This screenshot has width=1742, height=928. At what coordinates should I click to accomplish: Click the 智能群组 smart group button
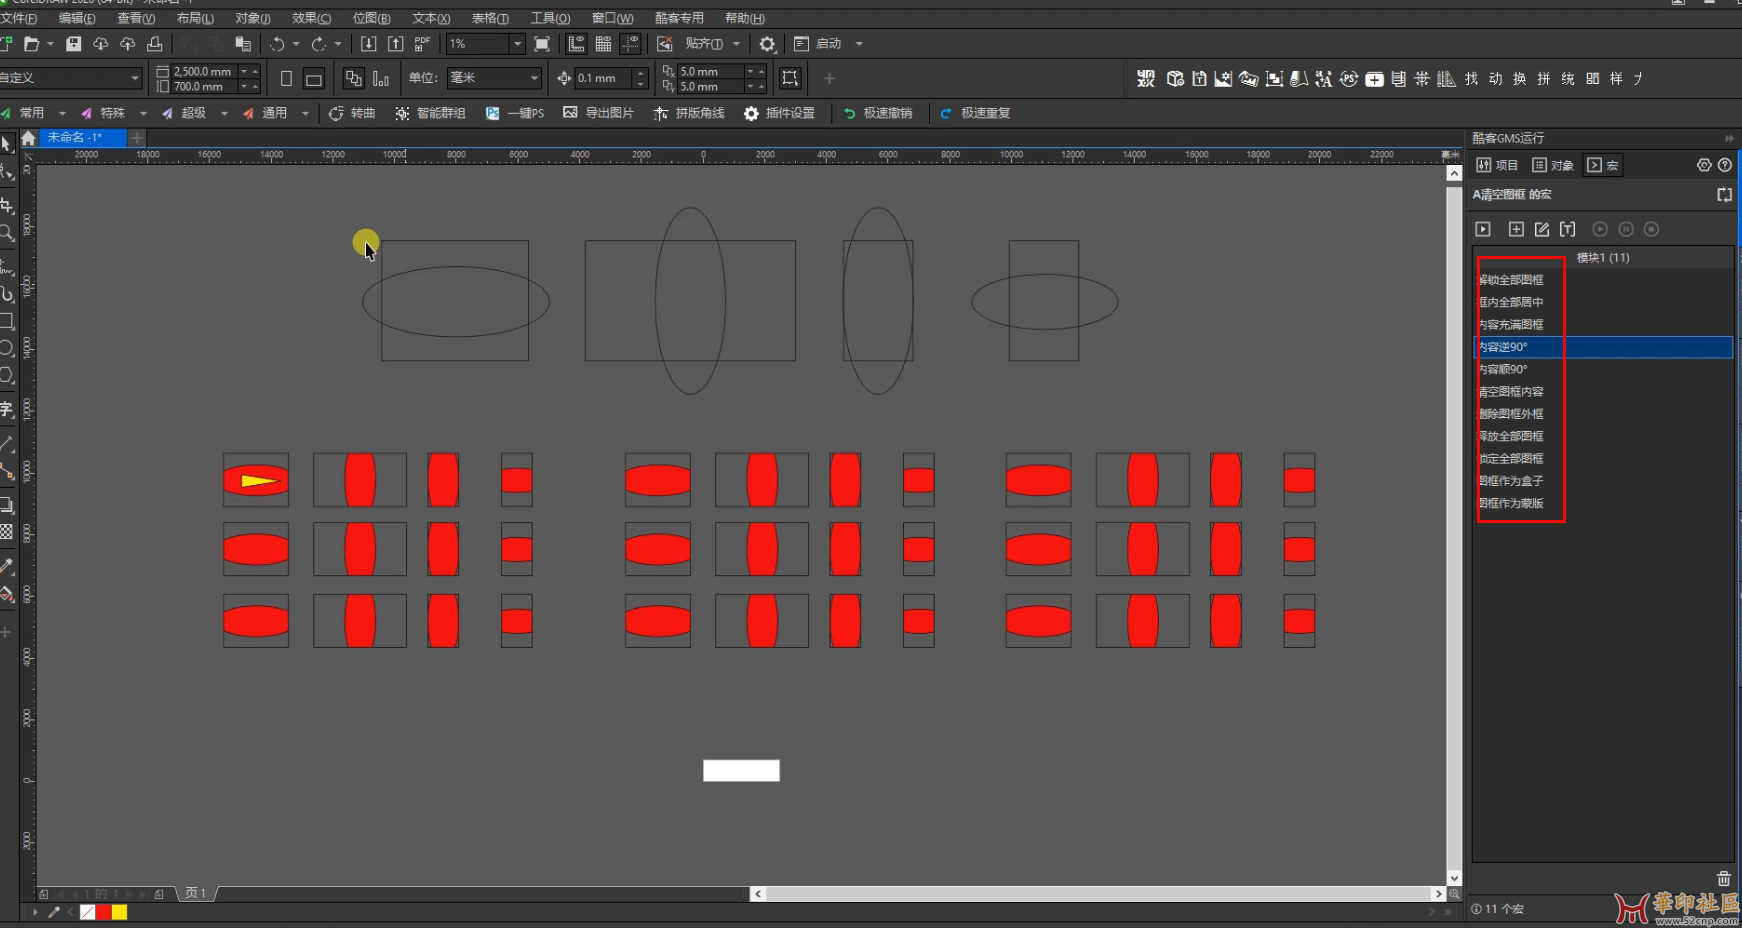(x=431, y=114)
